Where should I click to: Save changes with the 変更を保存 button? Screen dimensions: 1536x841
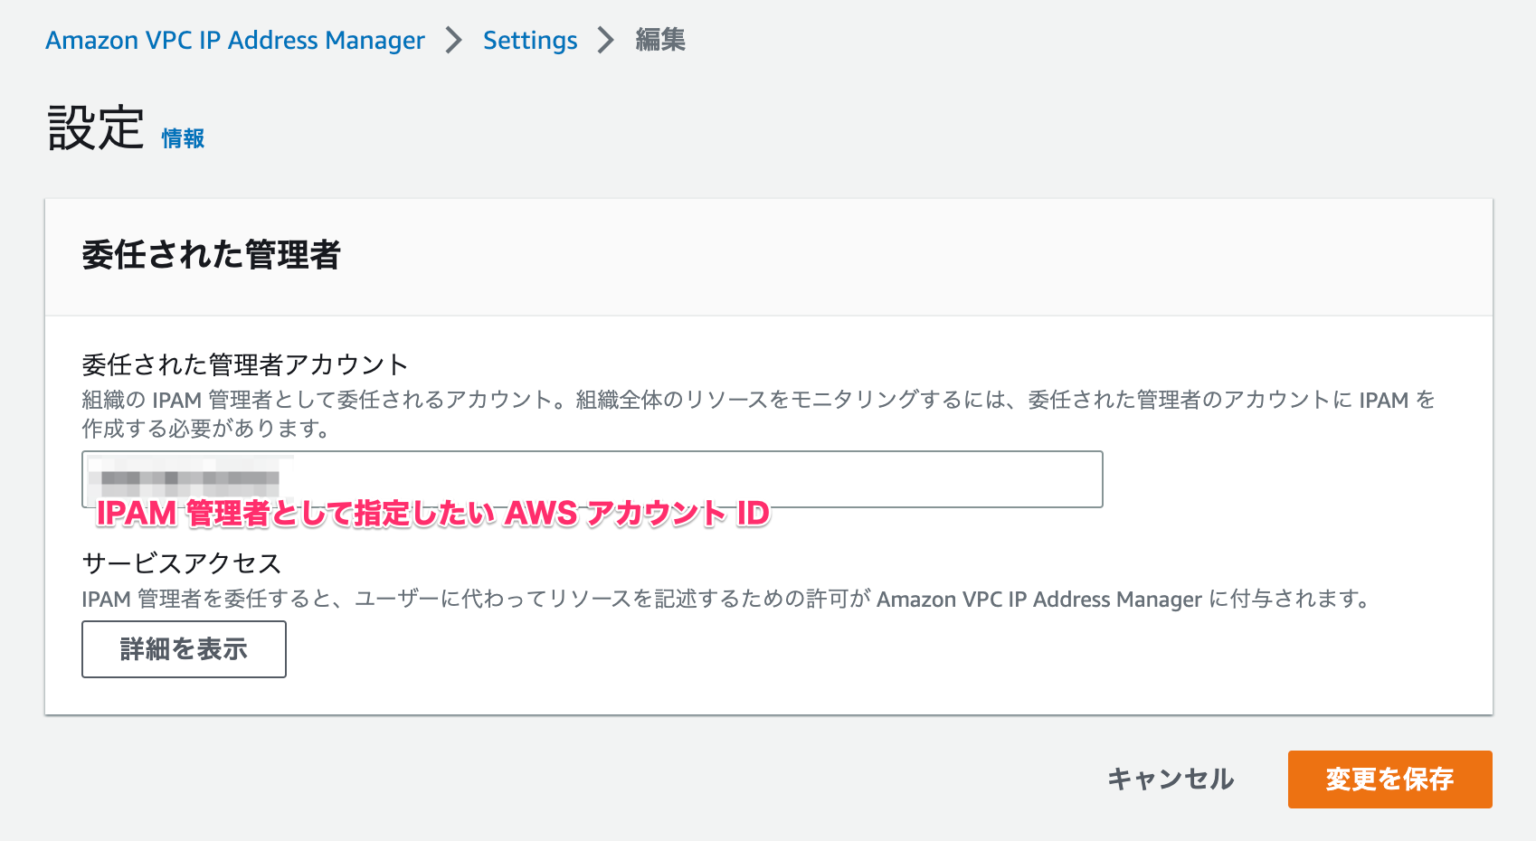coord(1389,780)
